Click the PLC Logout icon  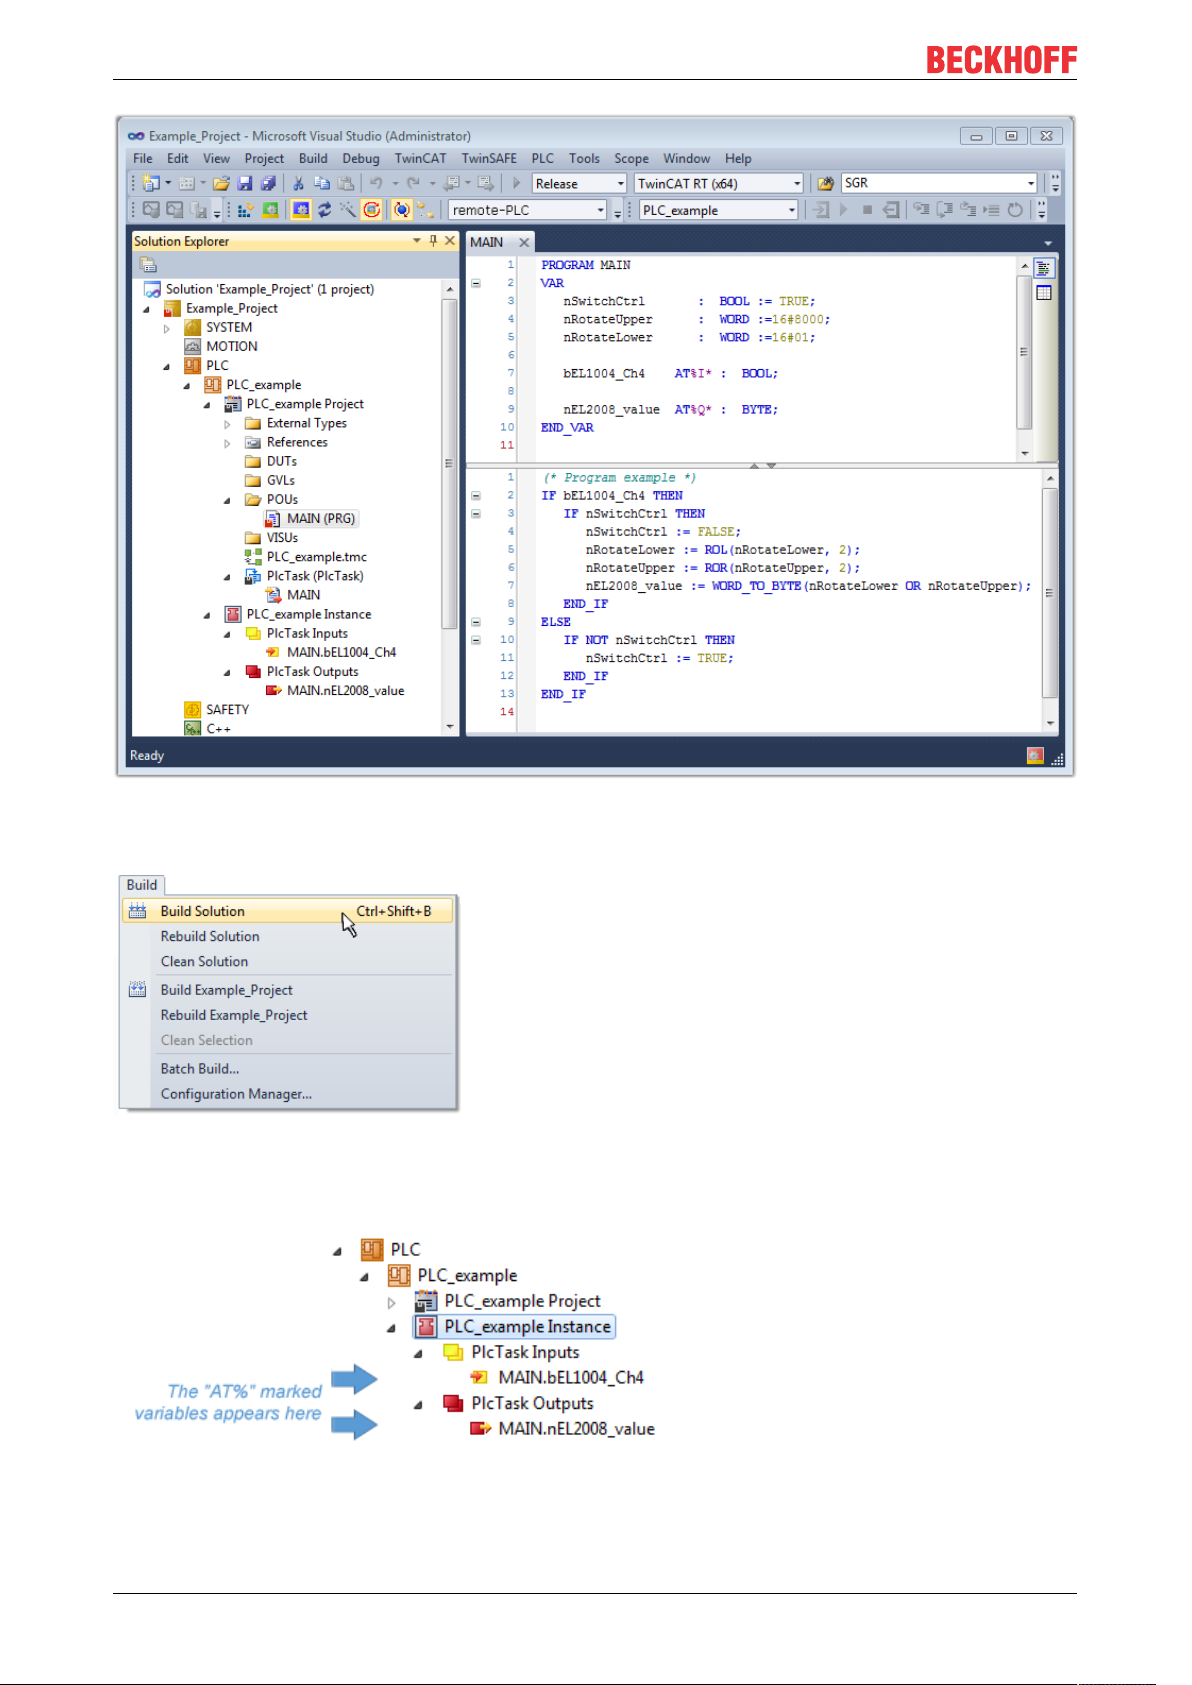(x=891, y=210)
